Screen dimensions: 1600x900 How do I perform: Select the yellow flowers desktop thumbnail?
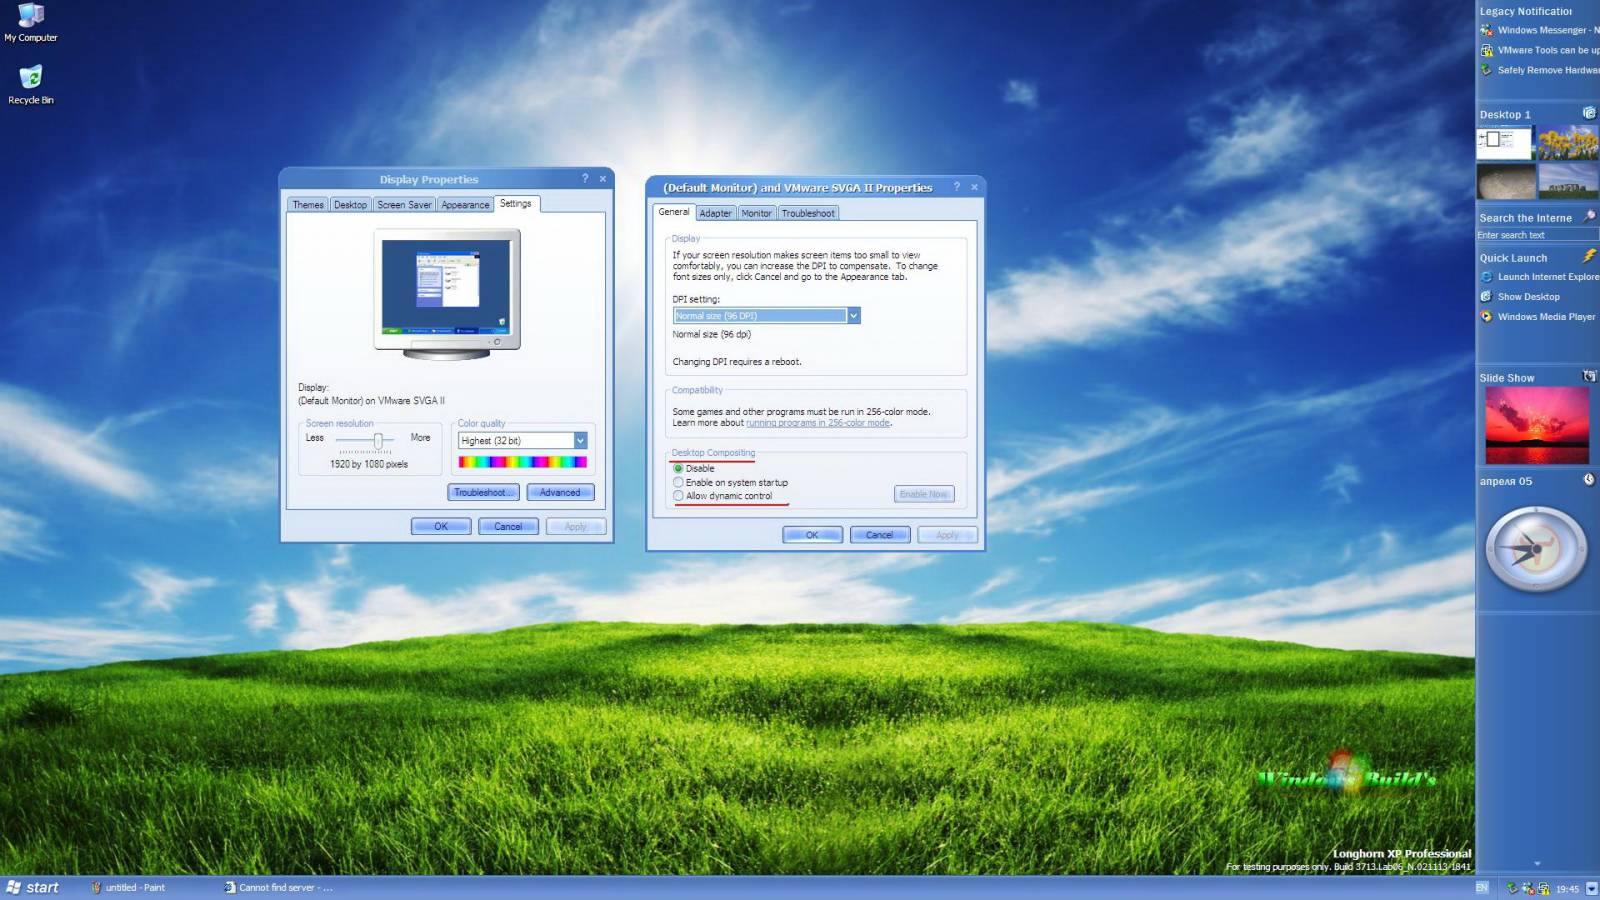[1567, 143]
